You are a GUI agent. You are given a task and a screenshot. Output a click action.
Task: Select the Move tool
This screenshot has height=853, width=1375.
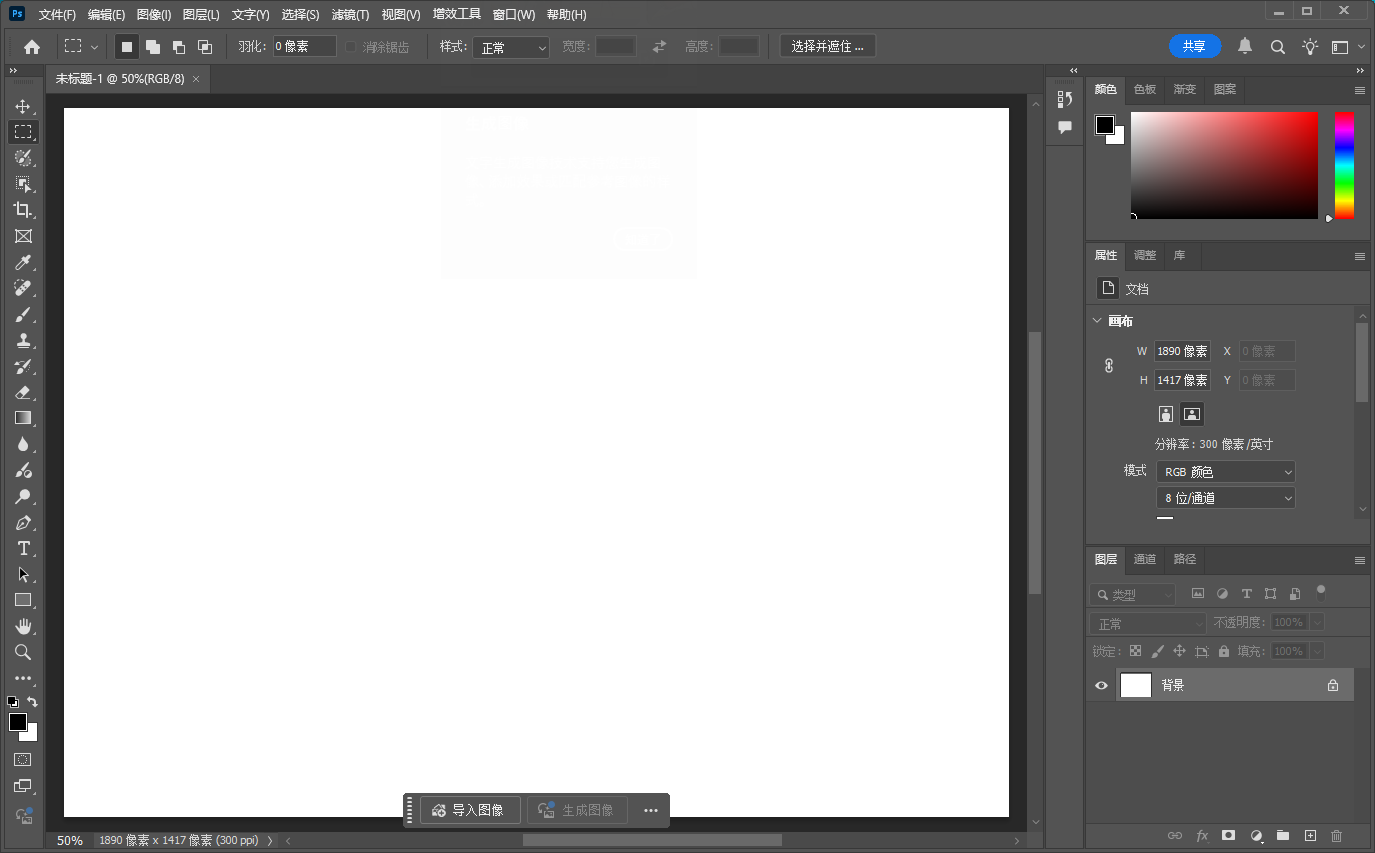tap(23, 106)
